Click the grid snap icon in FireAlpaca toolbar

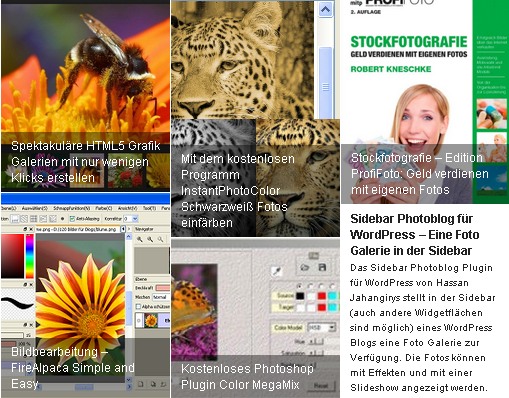[x=34, y=219]
